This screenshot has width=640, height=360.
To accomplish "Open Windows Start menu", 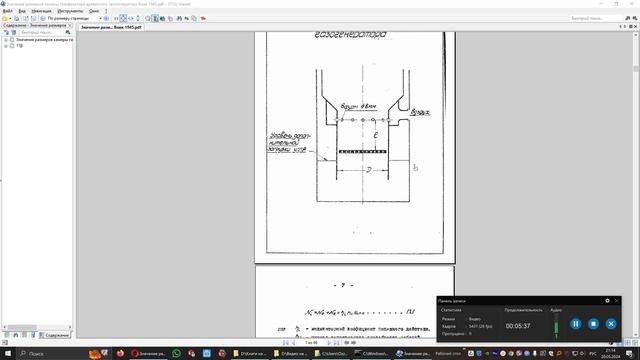I will click(x=7, y=353).
